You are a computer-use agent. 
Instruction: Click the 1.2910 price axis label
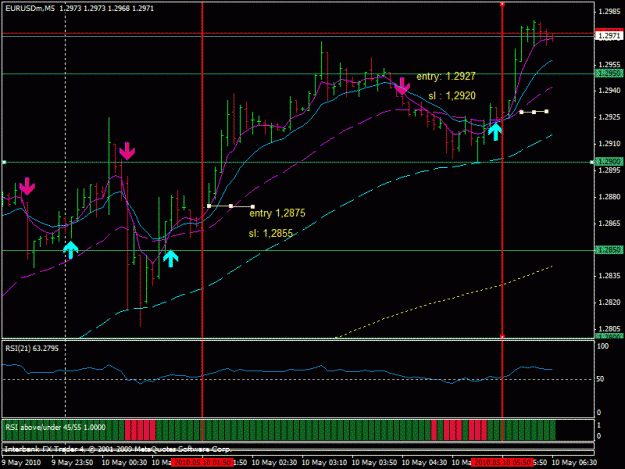(x=609, y=144)
